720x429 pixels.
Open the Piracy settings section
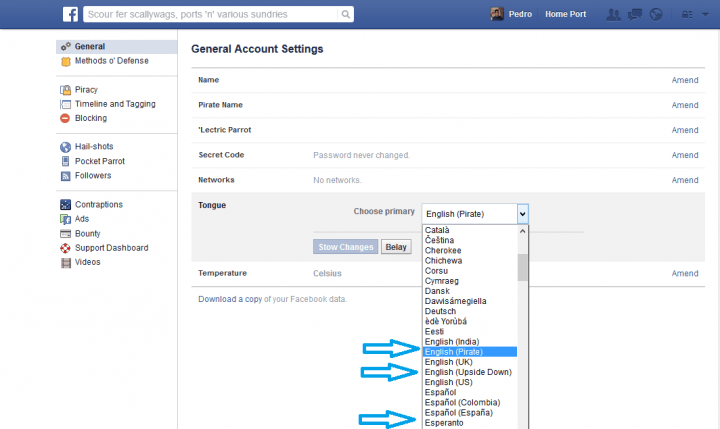tap(86, 90)
